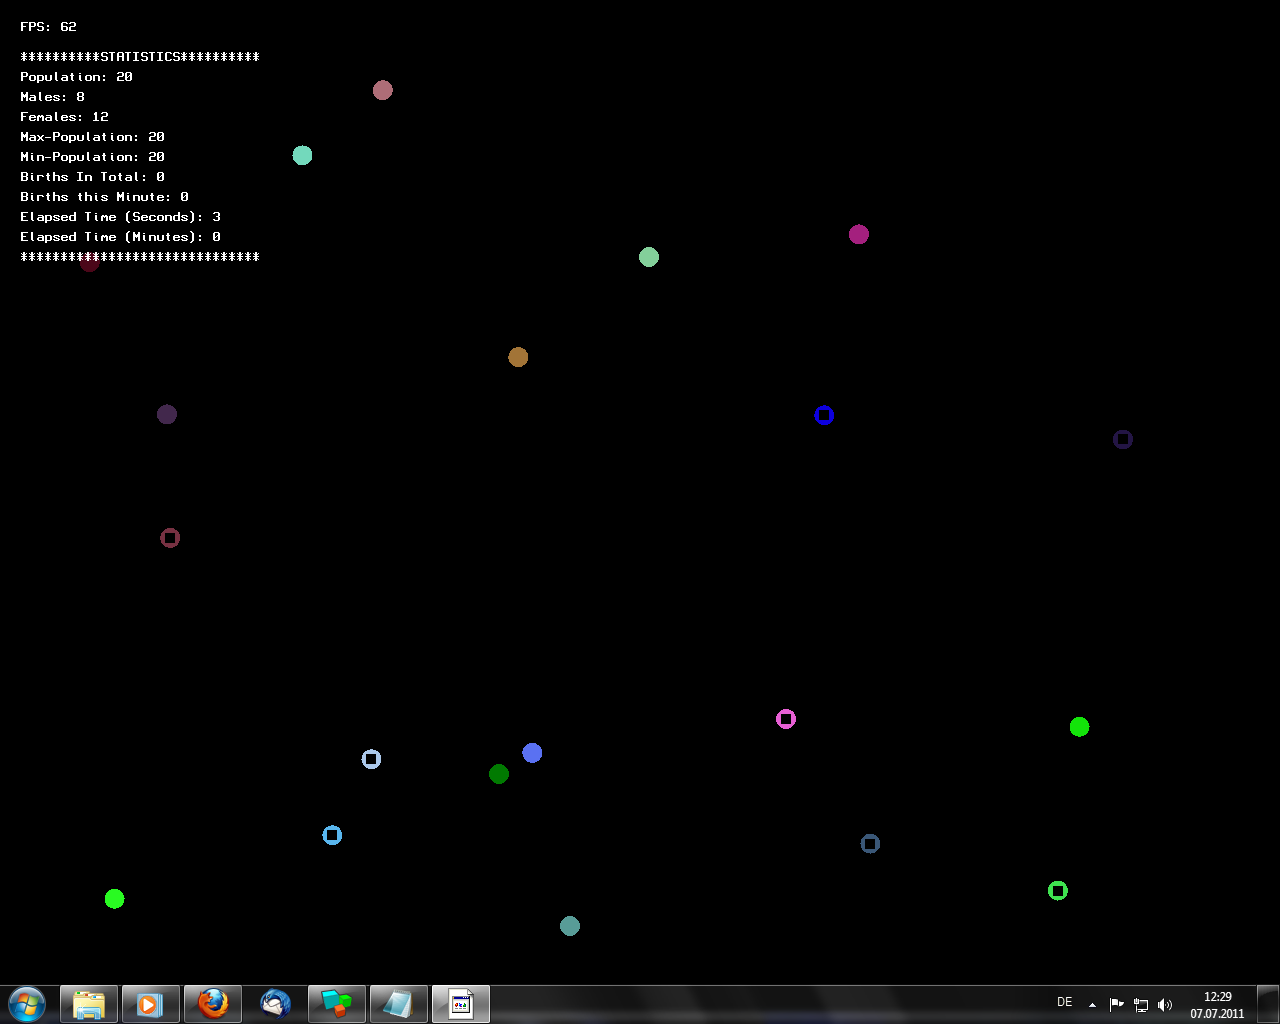The image size is (1280, 1024).
Task: Select the active simulation window taskbar button
Action: (461, 1004)
